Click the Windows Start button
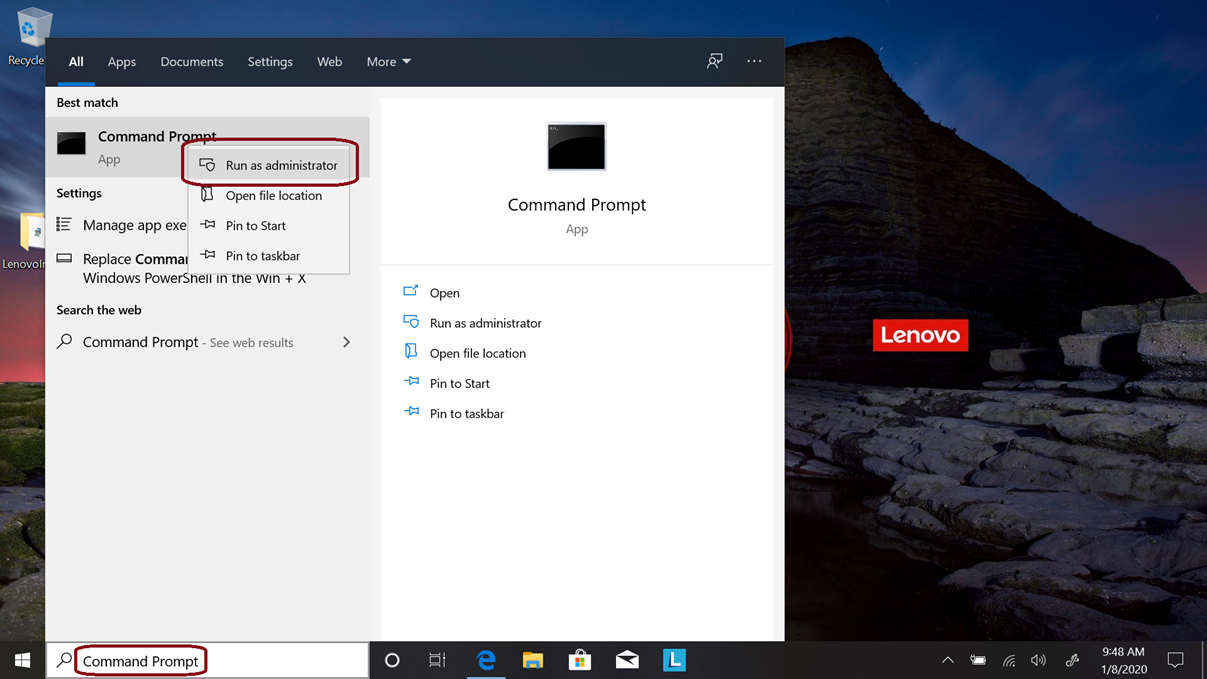This screenshot has width=1207, height=679. click(22, 660)
